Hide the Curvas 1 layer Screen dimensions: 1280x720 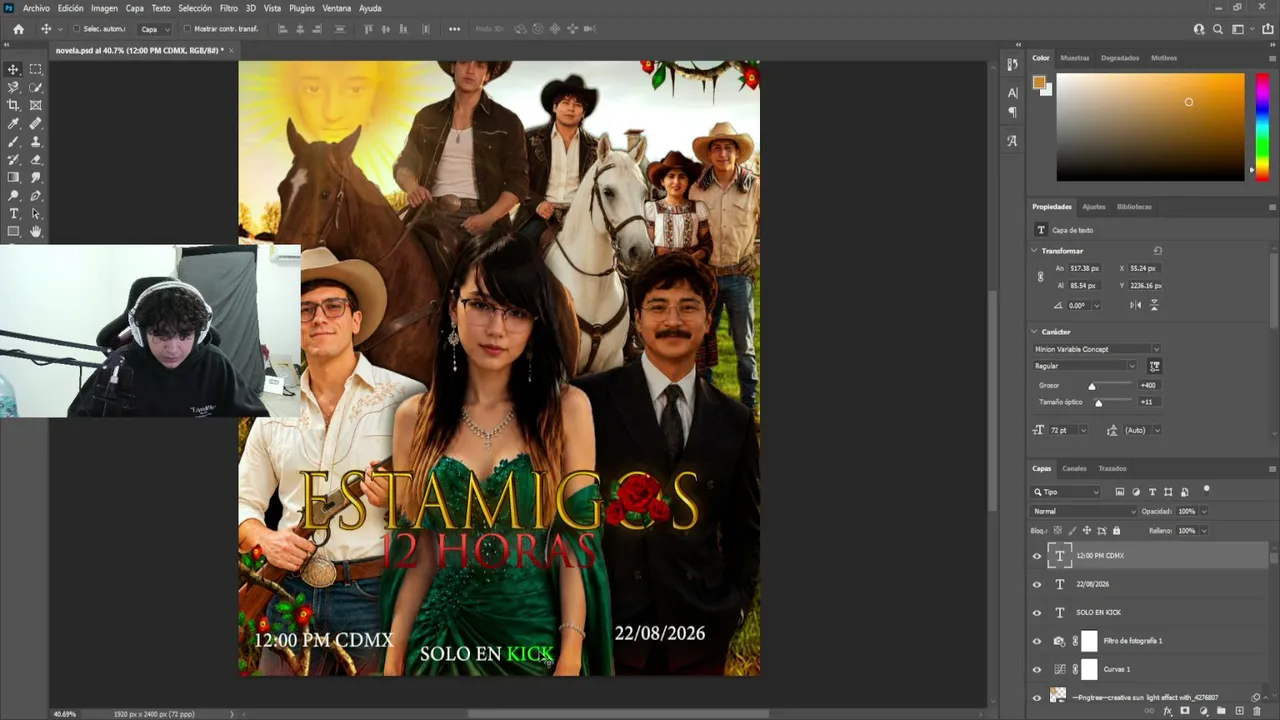coord(1037,669)
